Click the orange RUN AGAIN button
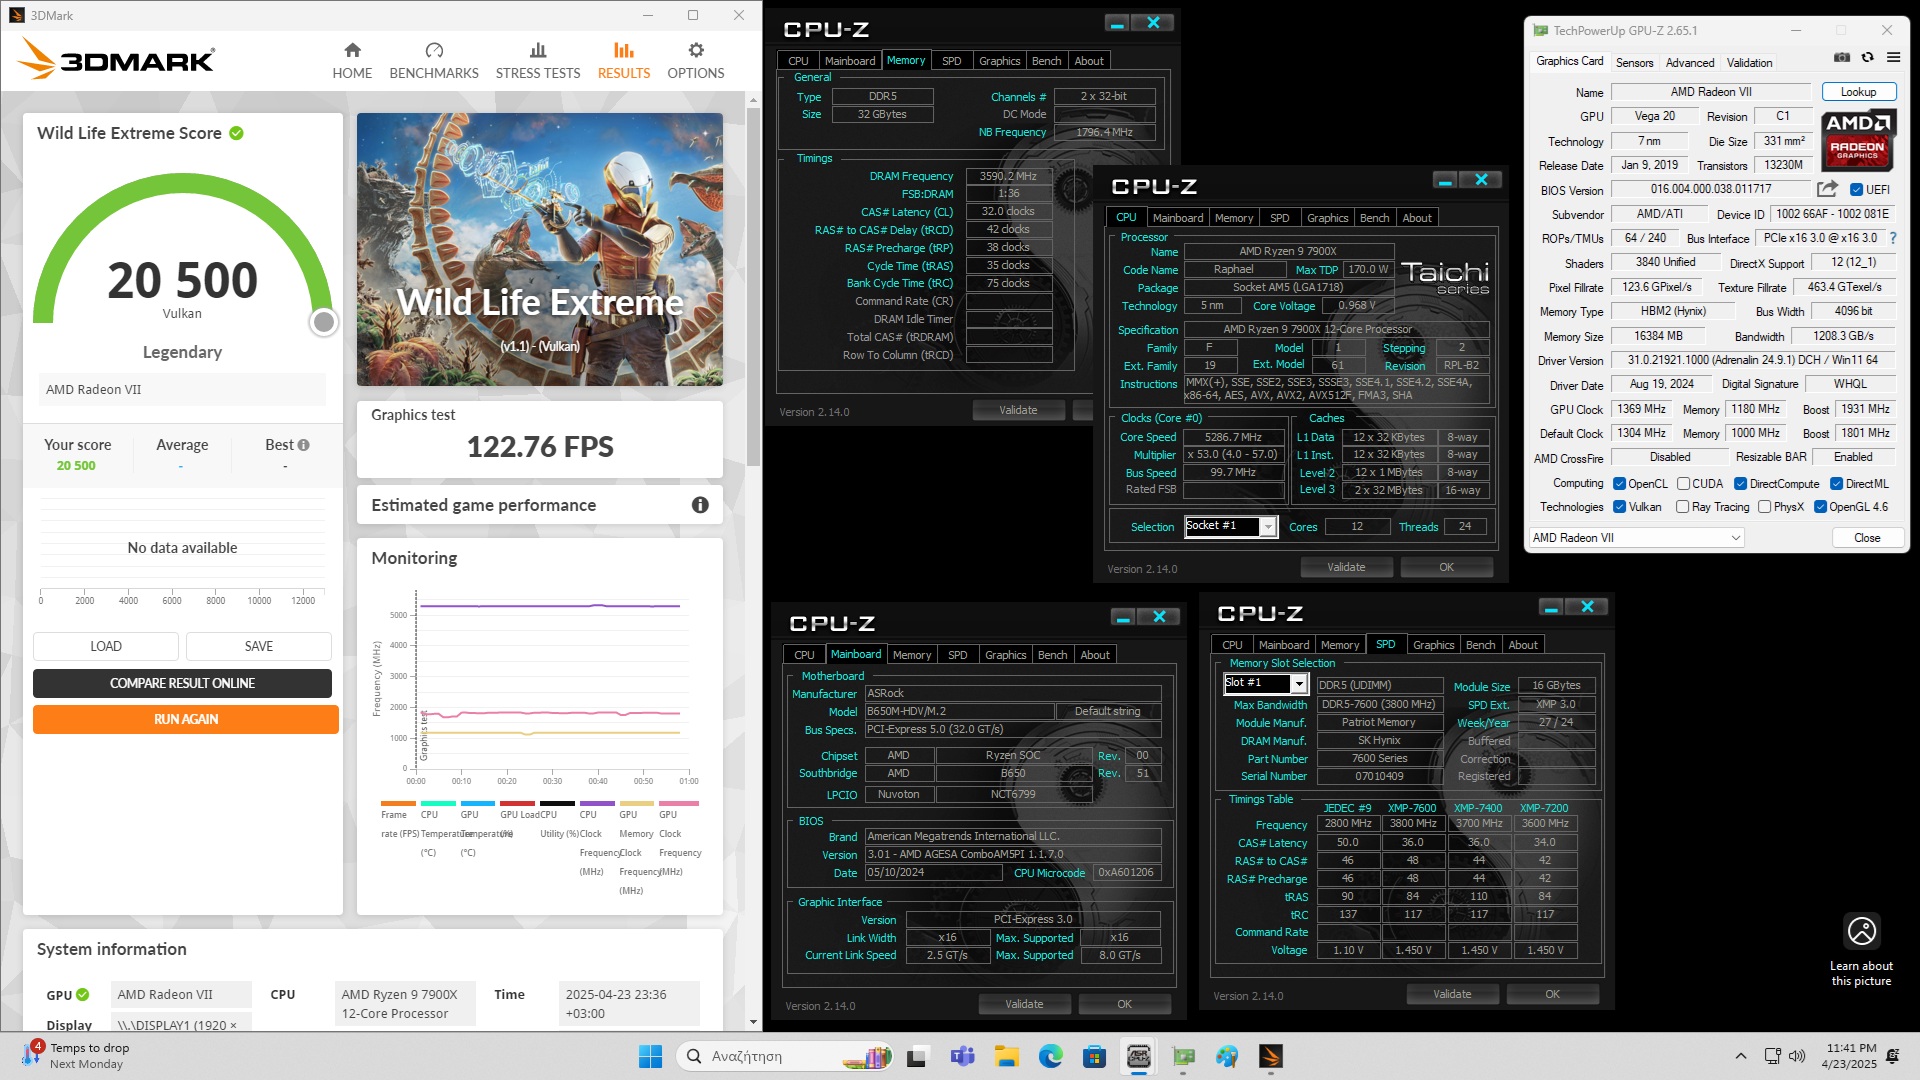 pyautogui.click(x=186, y=719)
